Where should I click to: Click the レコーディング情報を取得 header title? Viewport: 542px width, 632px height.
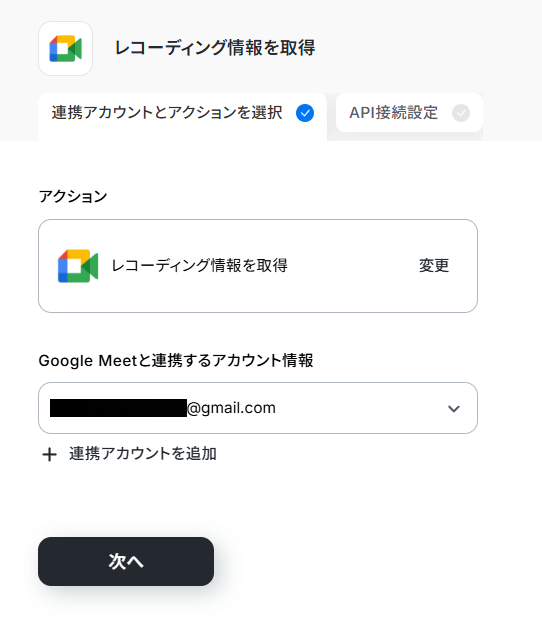[215, 48]
